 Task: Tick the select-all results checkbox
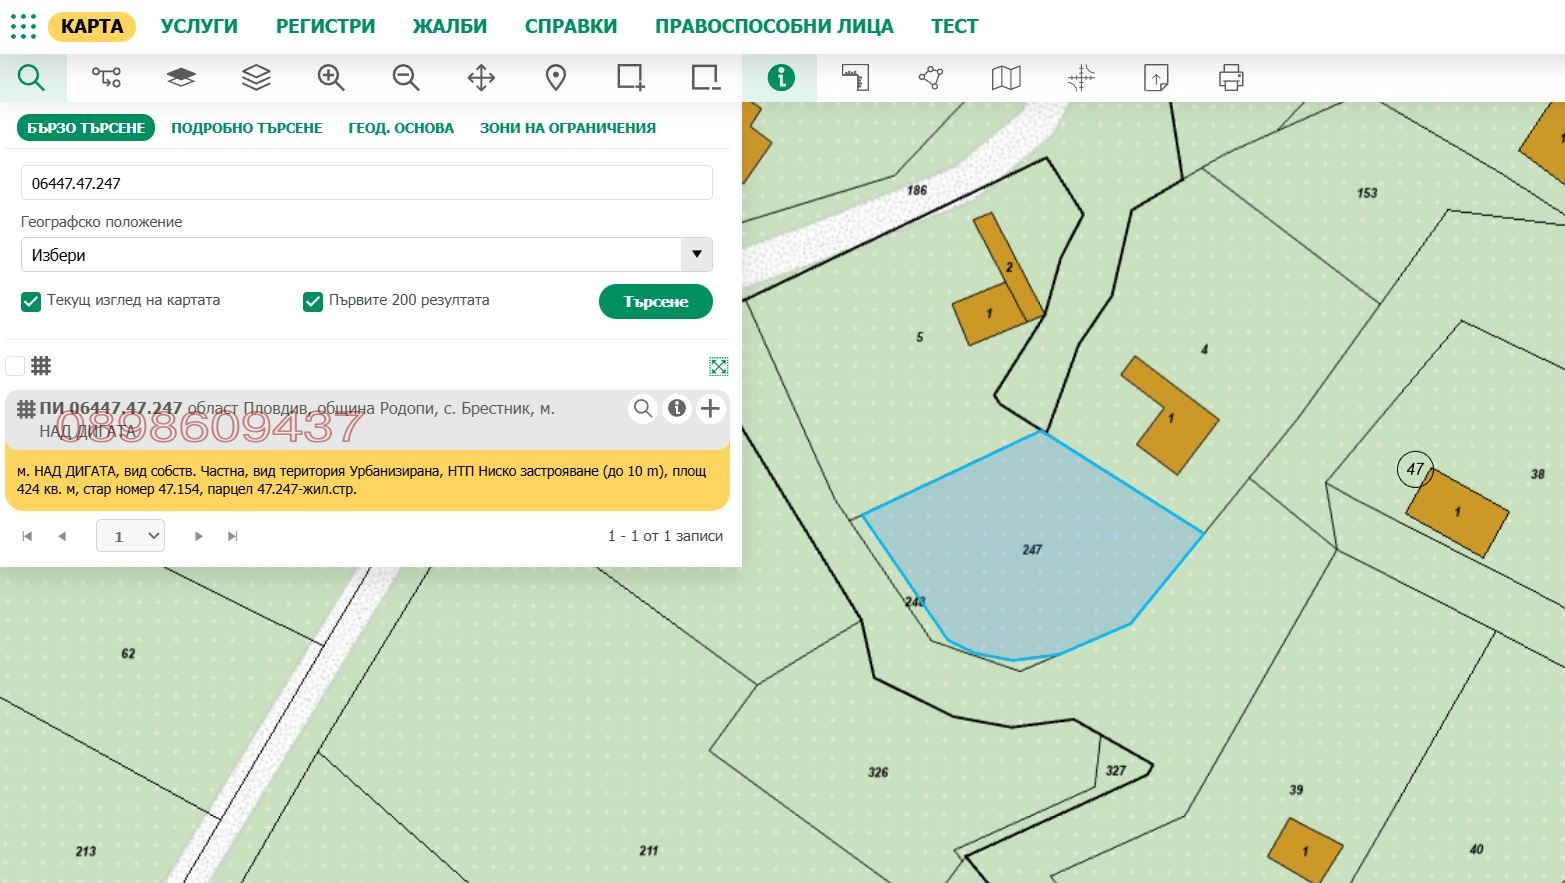coord(15,365)
